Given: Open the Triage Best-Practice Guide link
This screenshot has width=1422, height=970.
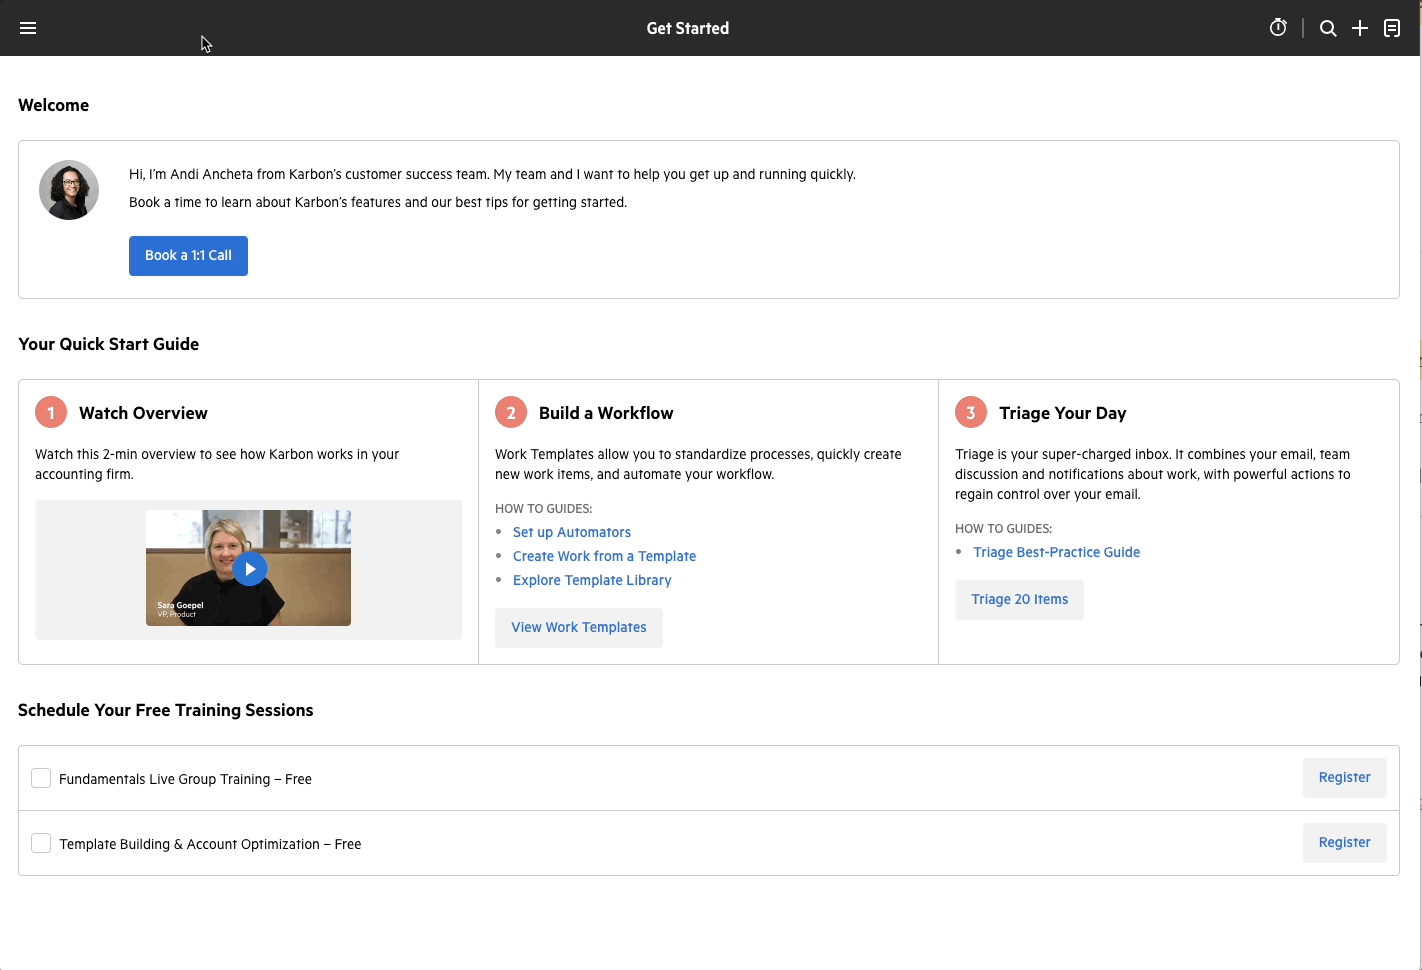Looking at the screenshot, I should (1056, 552).
